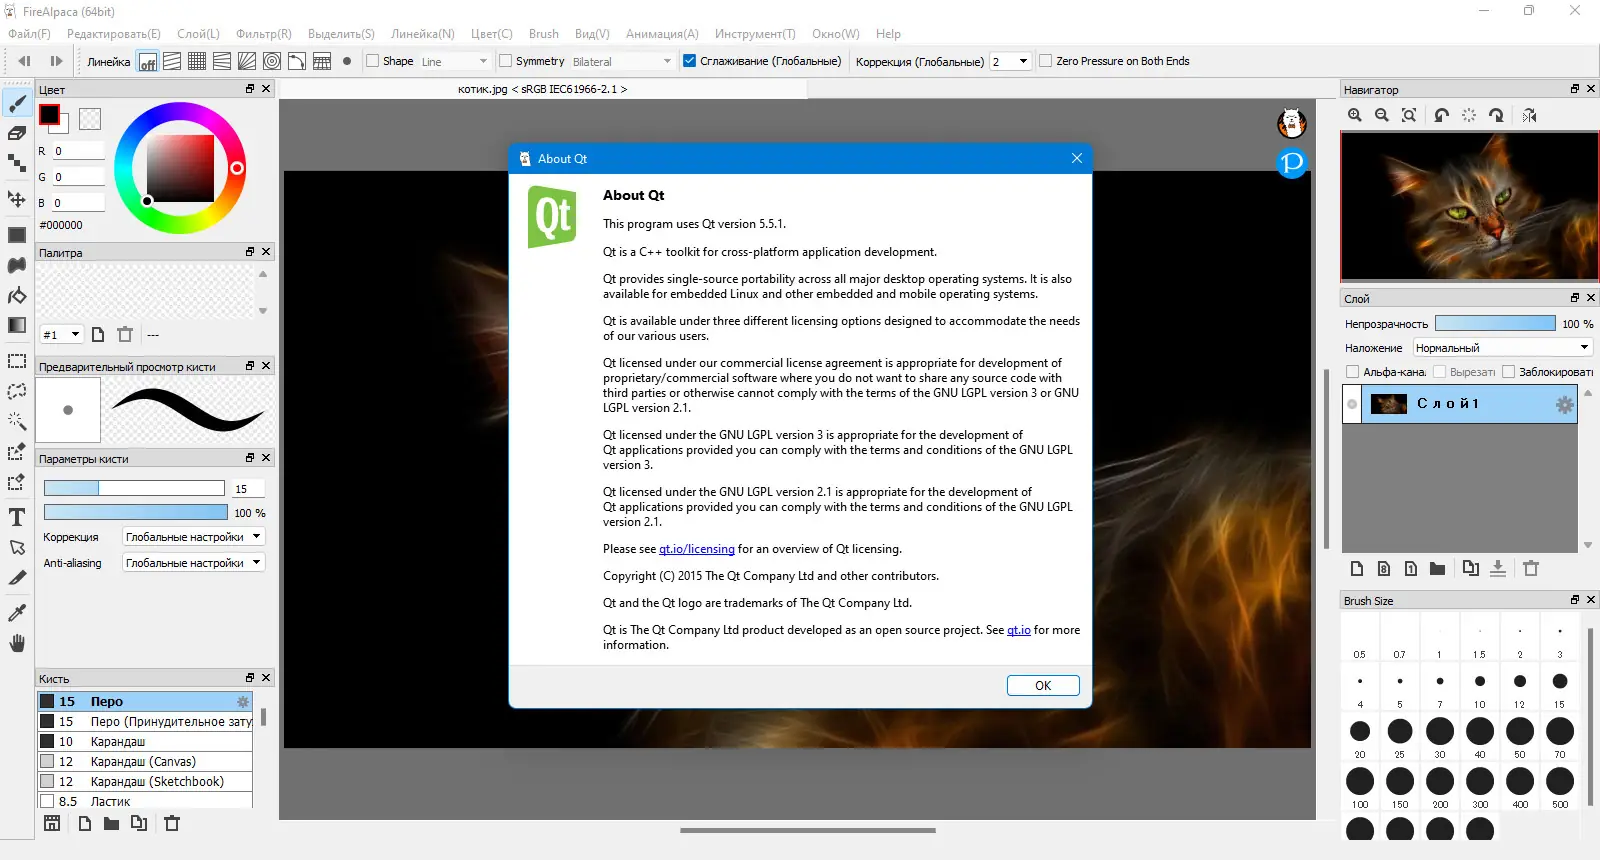
Task: Open the qt.io link in last paragraph
Action: pyautogui.click(x=1019, y=630)
